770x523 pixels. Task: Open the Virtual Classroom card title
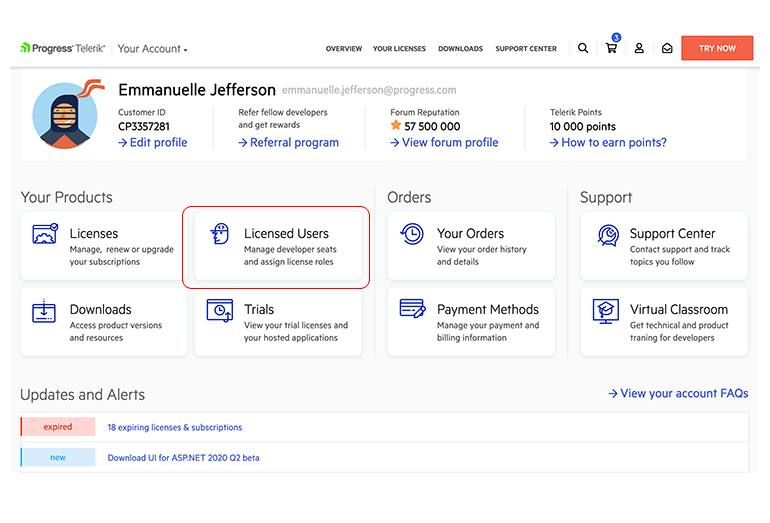coord(679,309)
